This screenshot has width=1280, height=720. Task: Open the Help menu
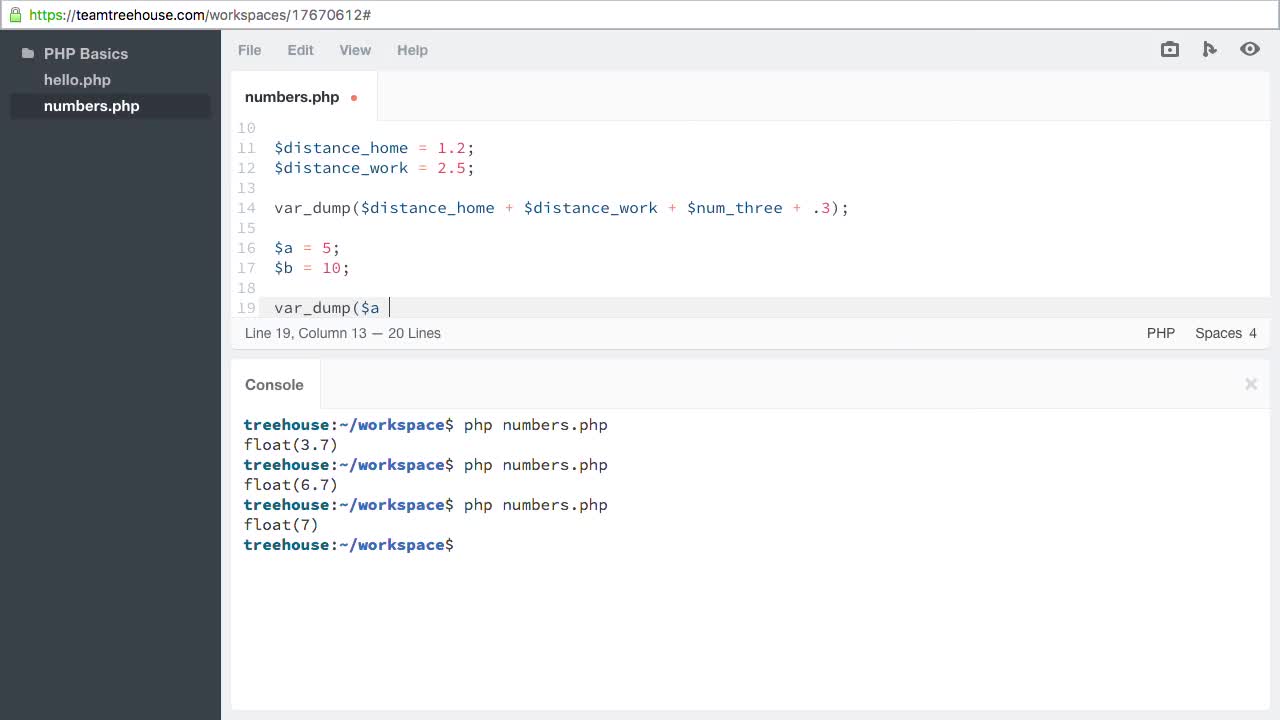(412, 50)
